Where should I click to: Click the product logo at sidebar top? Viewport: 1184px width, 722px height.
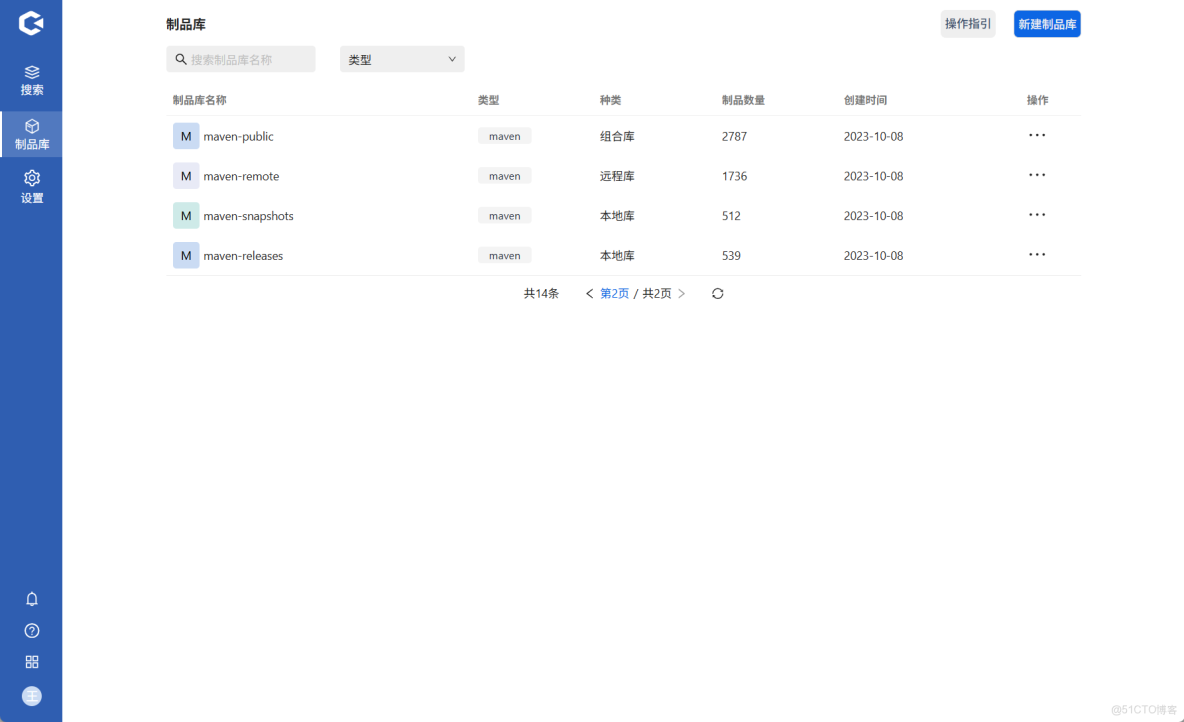click(x=31, y=22)
